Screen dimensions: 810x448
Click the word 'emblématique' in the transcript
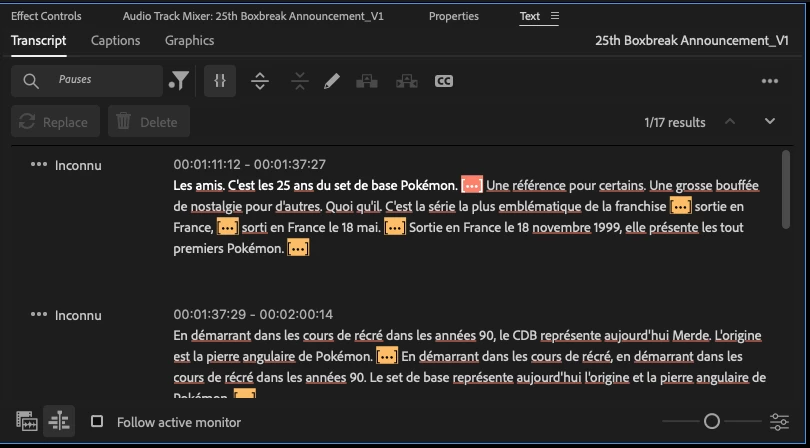540,207
